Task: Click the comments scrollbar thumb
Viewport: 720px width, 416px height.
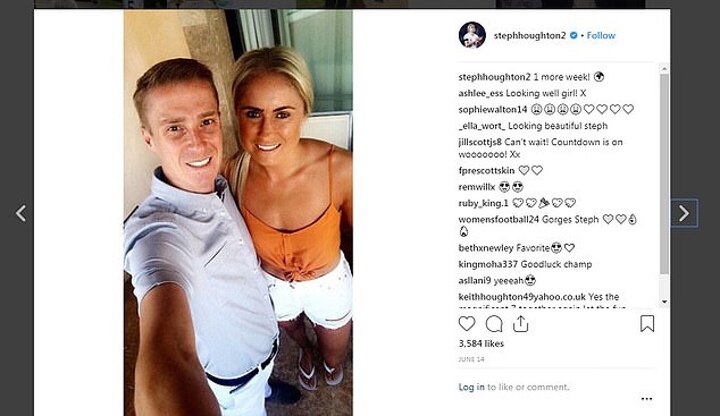Action: tap(664, 174)
